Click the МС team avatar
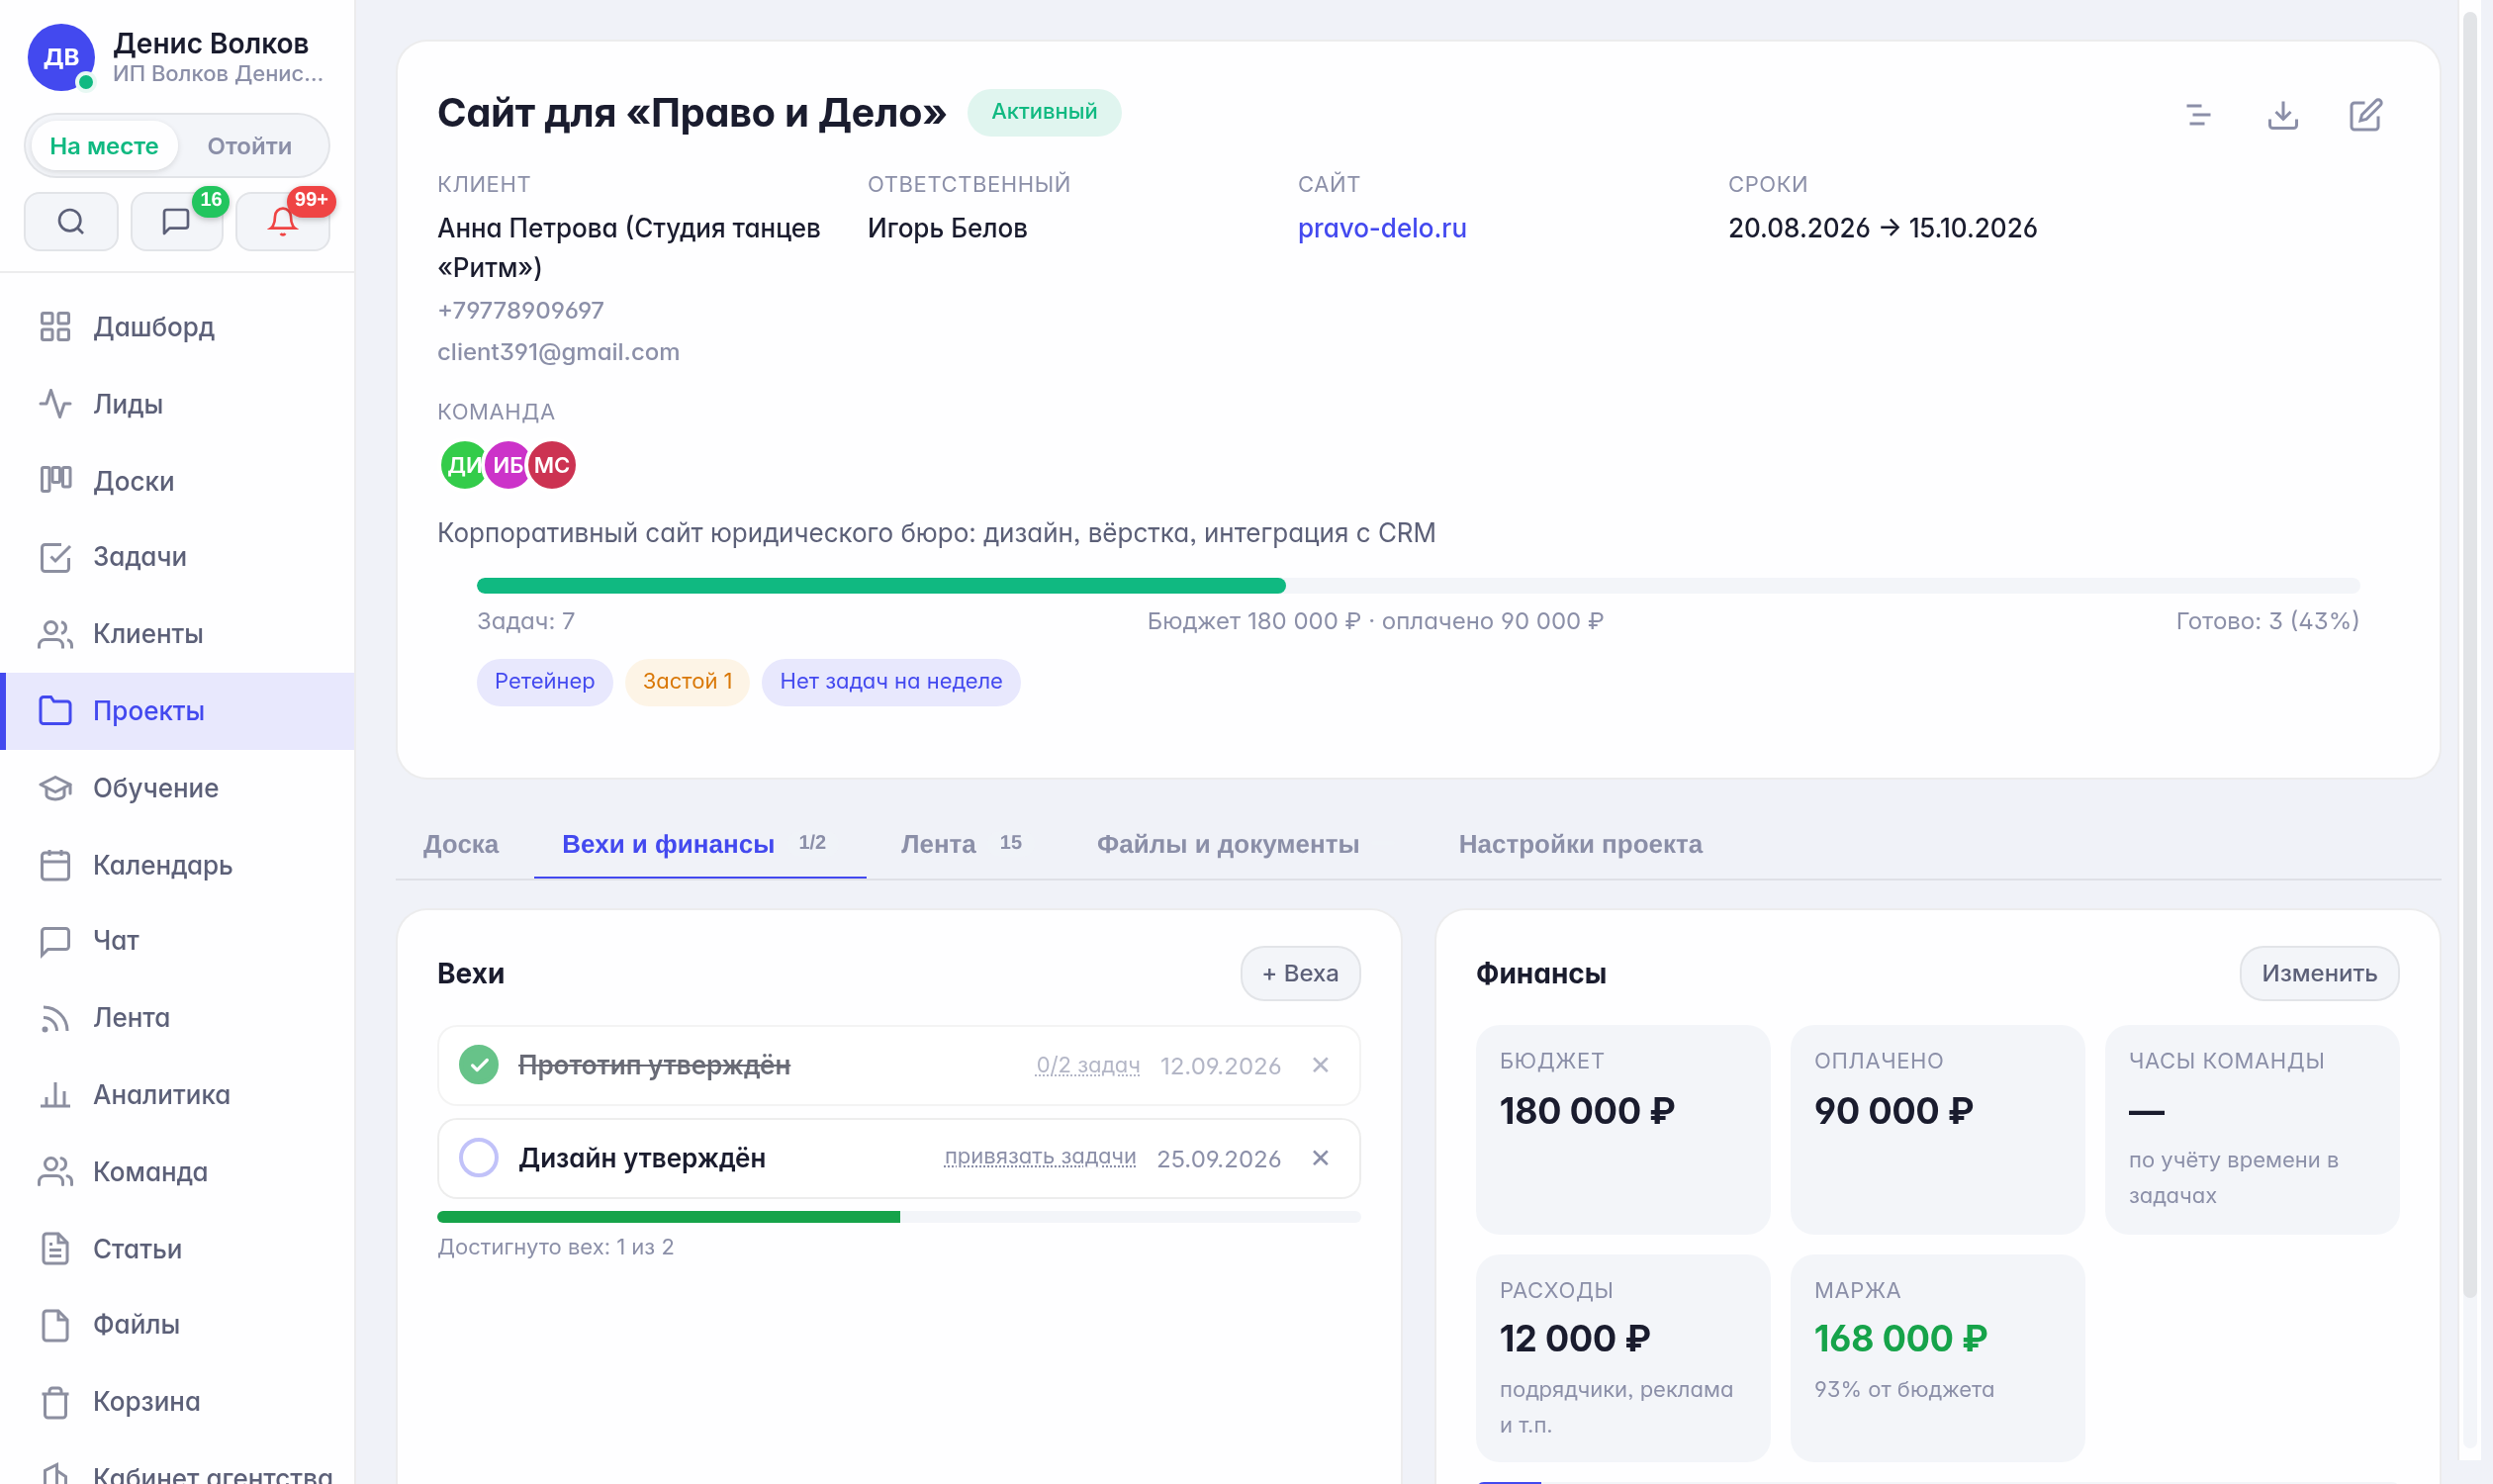This screenshot has width=2493, height=1484. click(x=552, y=465)
